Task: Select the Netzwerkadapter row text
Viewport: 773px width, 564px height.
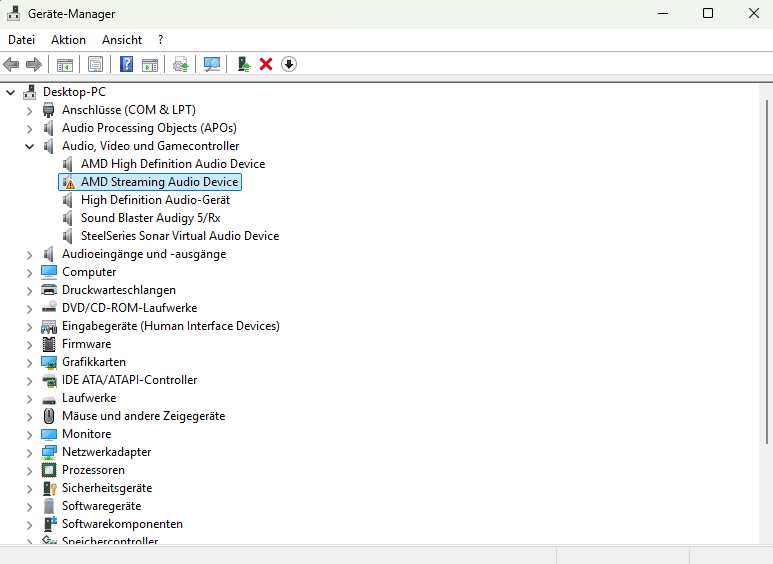Action: point(106,452)
